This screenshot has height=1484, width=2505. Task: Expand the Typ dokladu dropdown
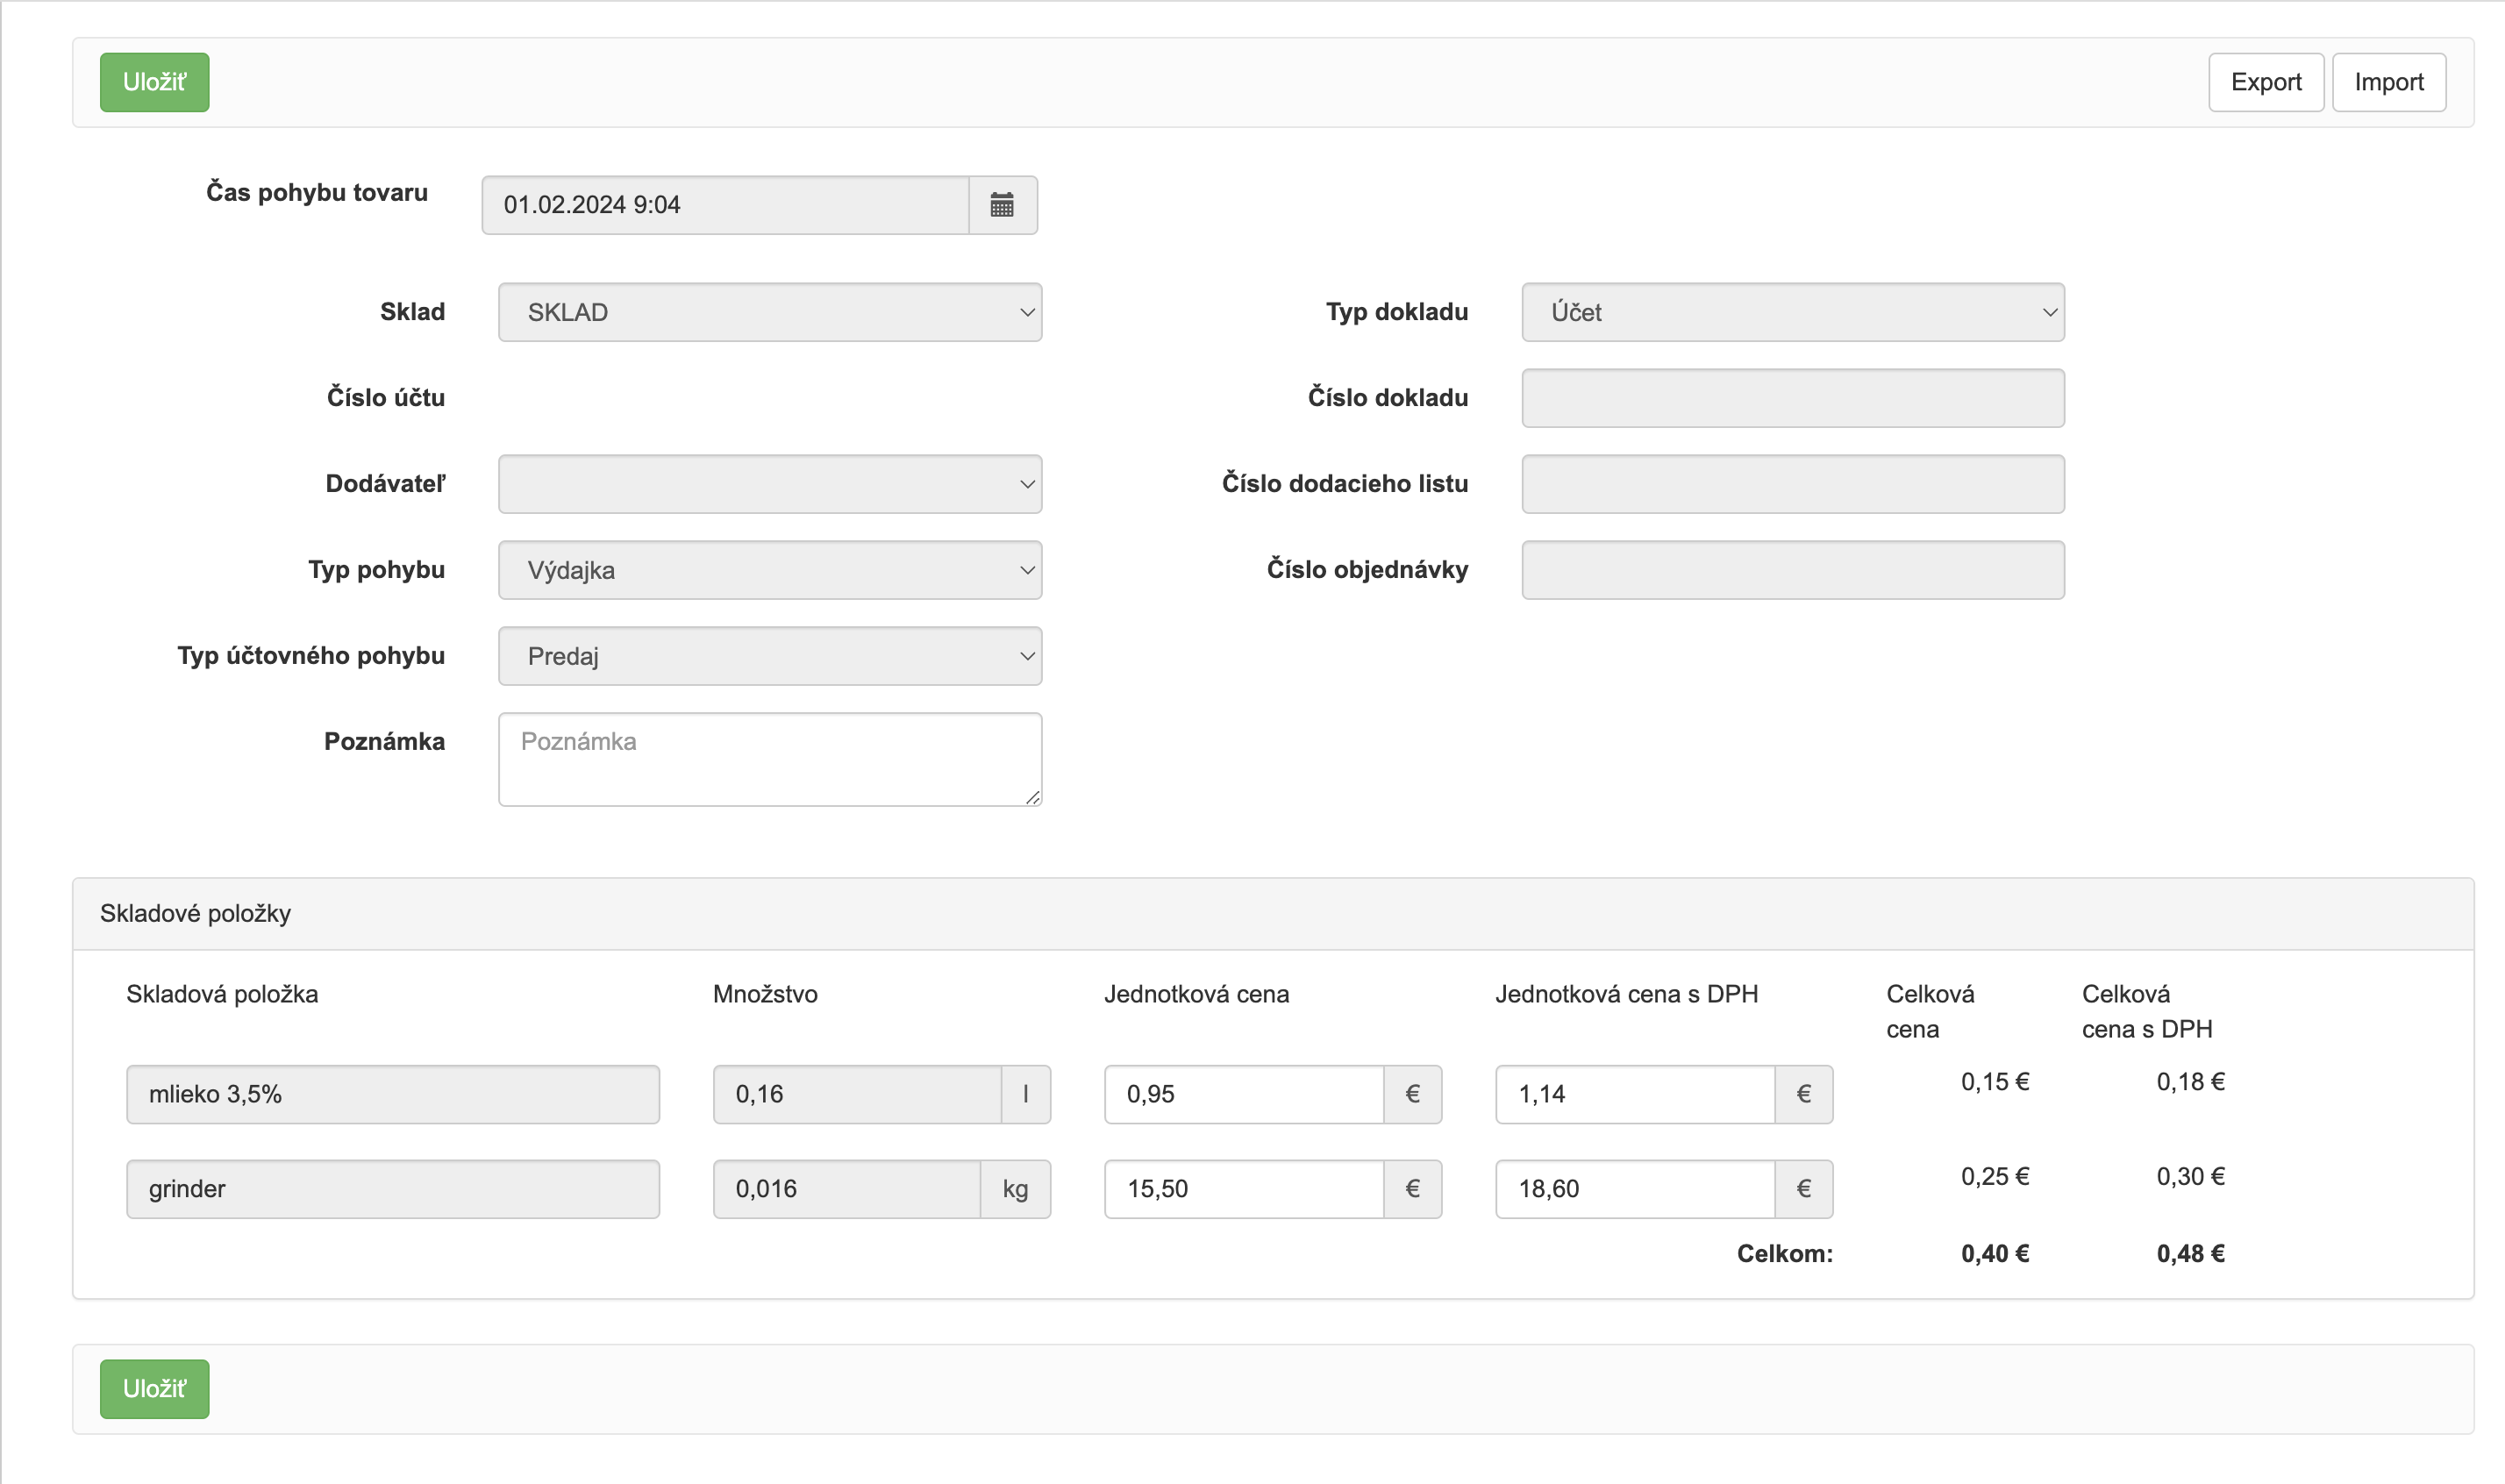coord(1792,312)
